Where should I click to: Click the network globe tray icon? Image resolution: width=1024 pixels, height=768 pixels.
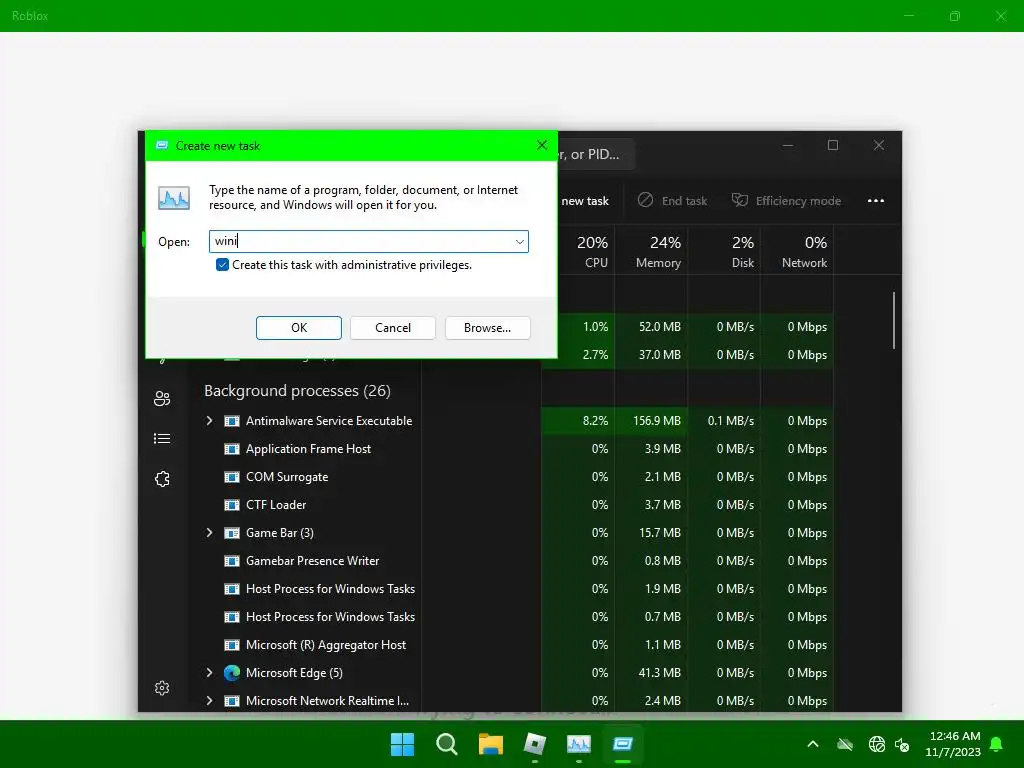coord(876,744)
